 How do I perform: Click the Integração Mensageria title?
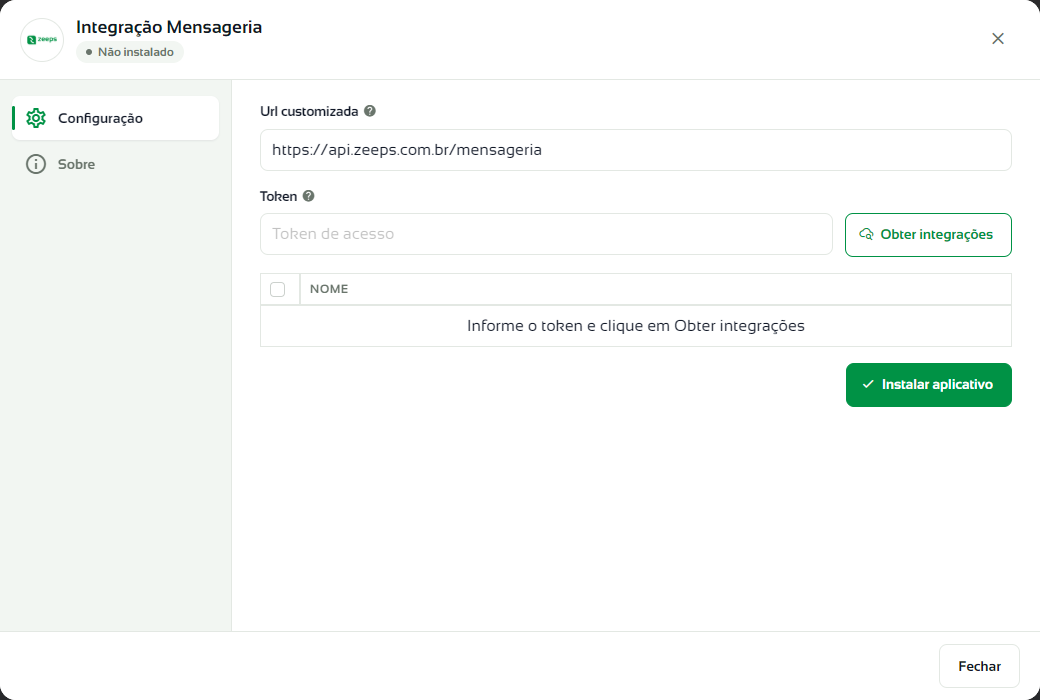[x=168, y=27]
